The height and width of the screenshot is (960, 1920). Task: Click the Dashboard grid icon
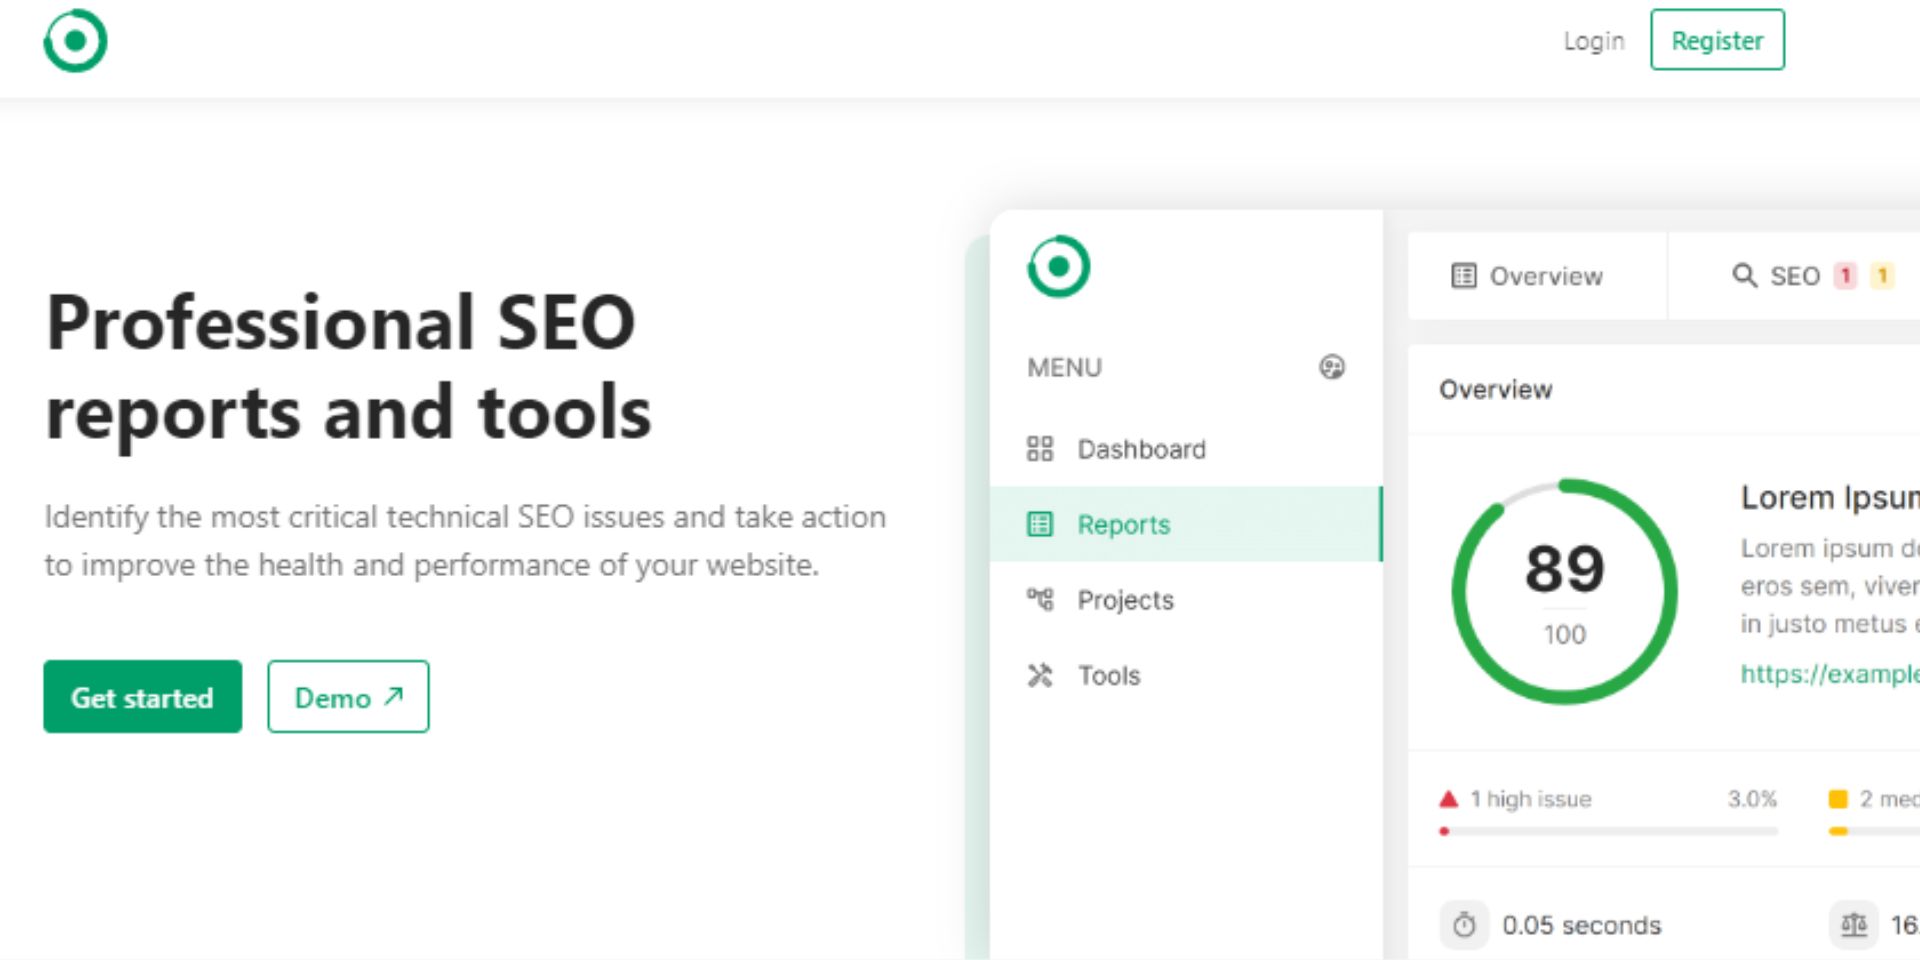pyautogui.click(x=1040, y=449)
